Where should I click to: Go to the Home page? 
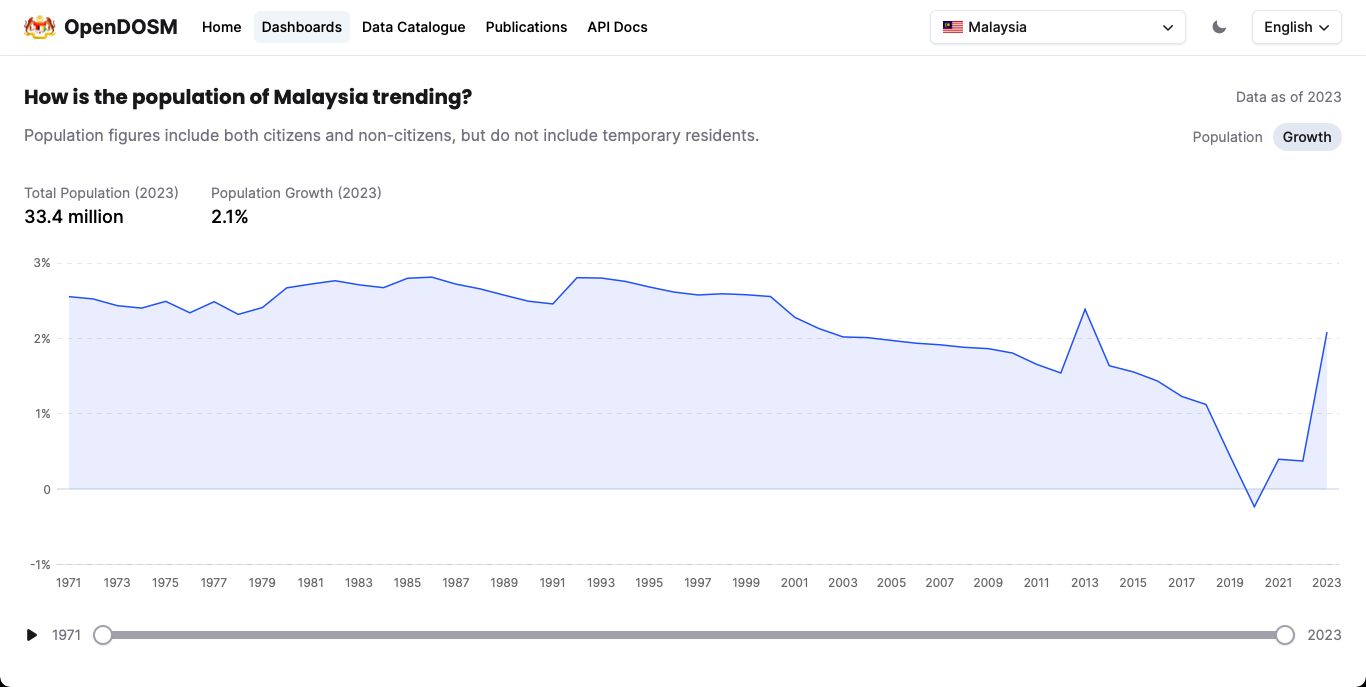point(222,27)
